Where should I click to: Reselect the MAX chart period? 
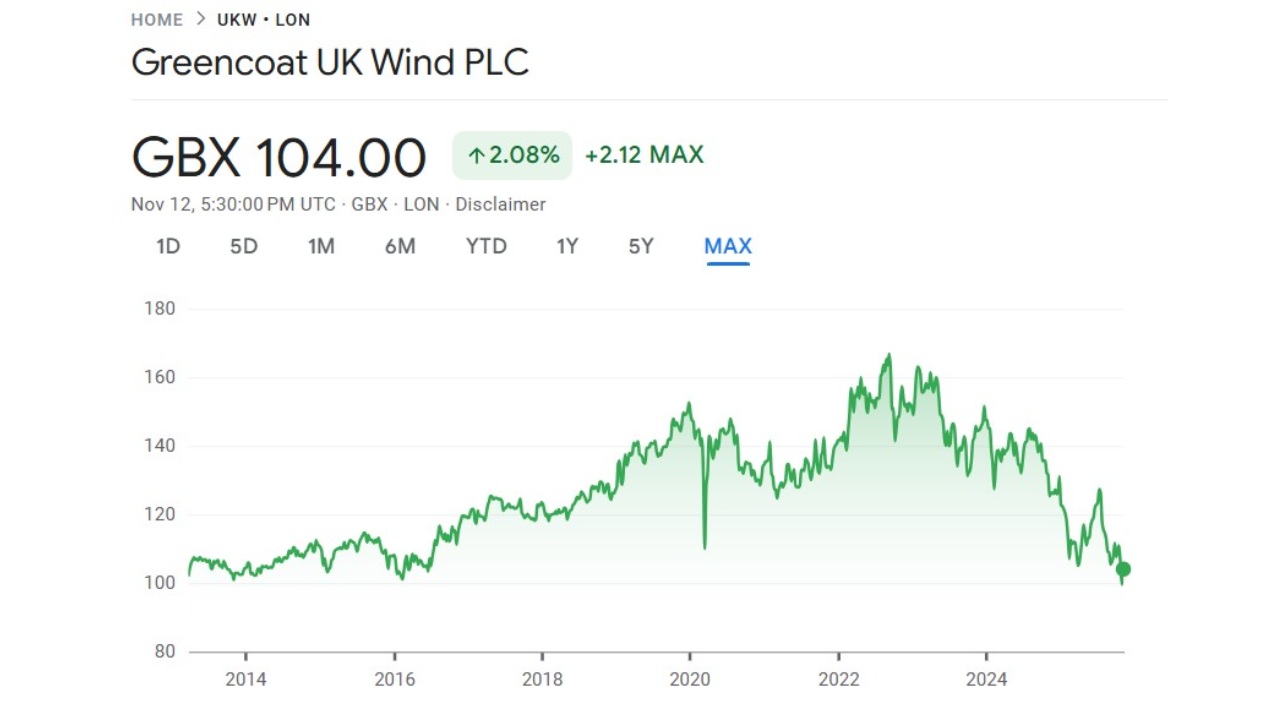(728, 246)
